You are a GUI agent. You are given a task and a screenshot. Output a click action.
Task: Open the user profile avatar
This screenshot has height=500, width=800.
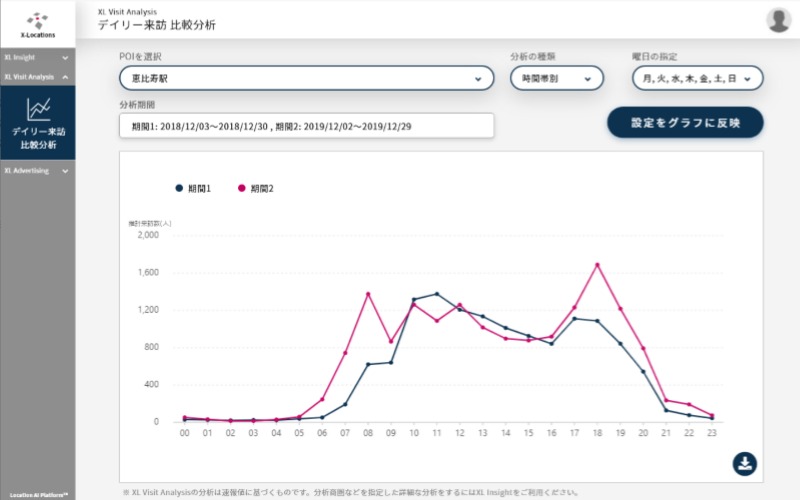[778, 20]
